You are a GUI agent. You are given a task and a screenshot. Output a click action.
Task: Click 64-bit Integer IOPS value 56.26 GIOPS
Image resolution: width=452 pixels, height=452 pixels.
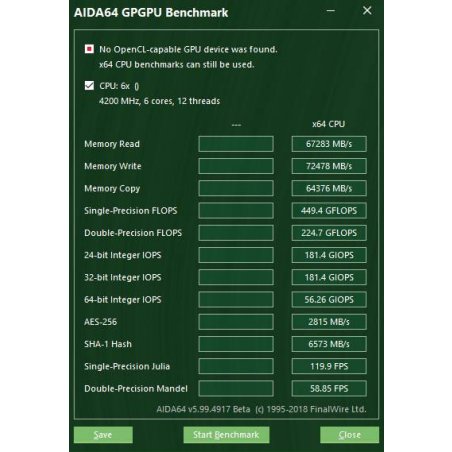point(329,299)
